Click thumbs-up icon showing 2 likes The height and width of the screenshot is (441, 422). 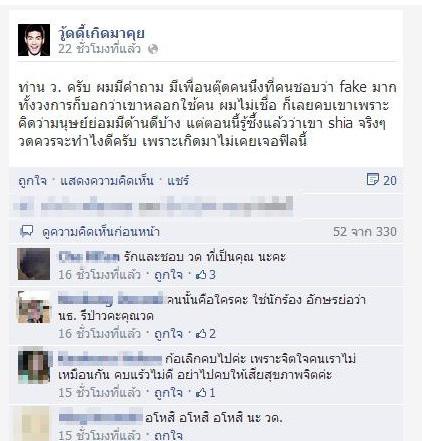pyautogui.click(x=201, y=334)
